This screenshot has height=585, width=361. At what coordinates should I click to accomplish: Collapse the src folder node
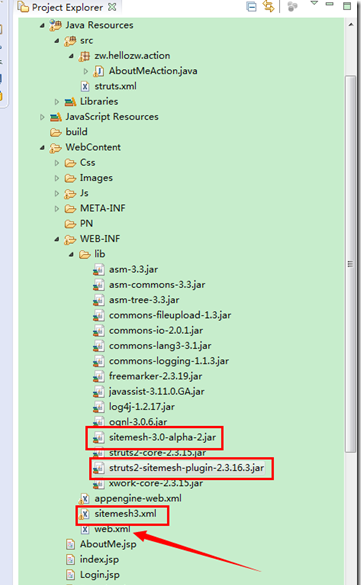click(x=57, y=41)
